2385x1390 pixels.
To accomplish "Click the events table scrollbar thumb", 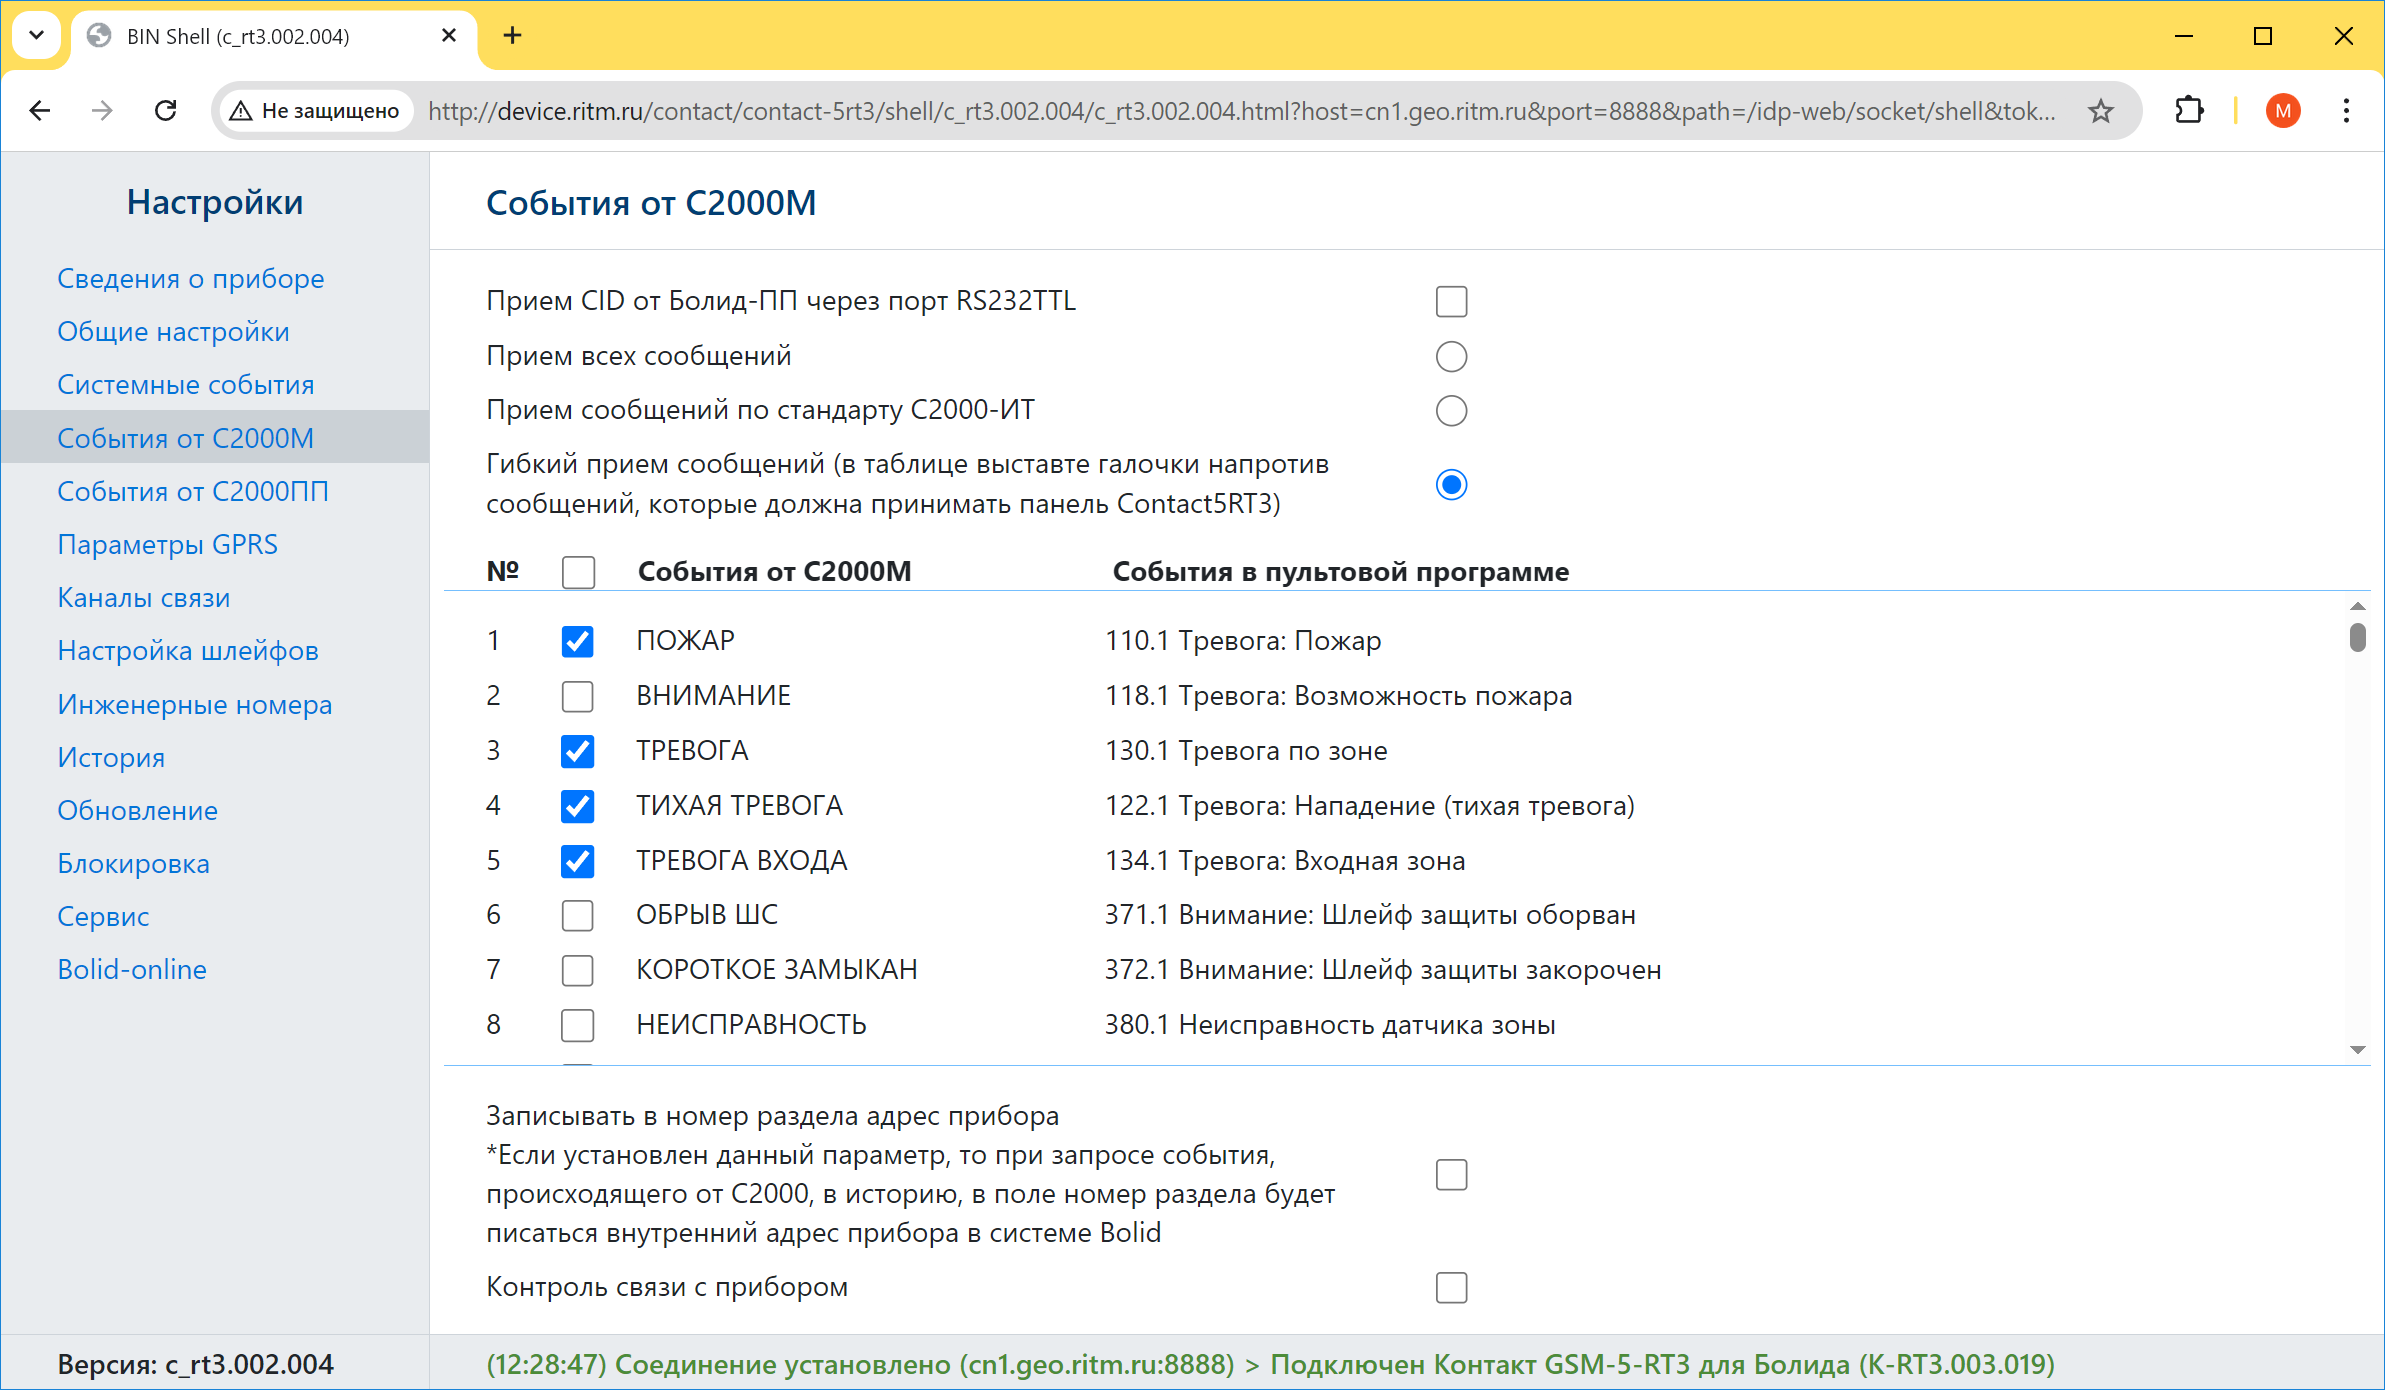I will (x=2358, y=637).
